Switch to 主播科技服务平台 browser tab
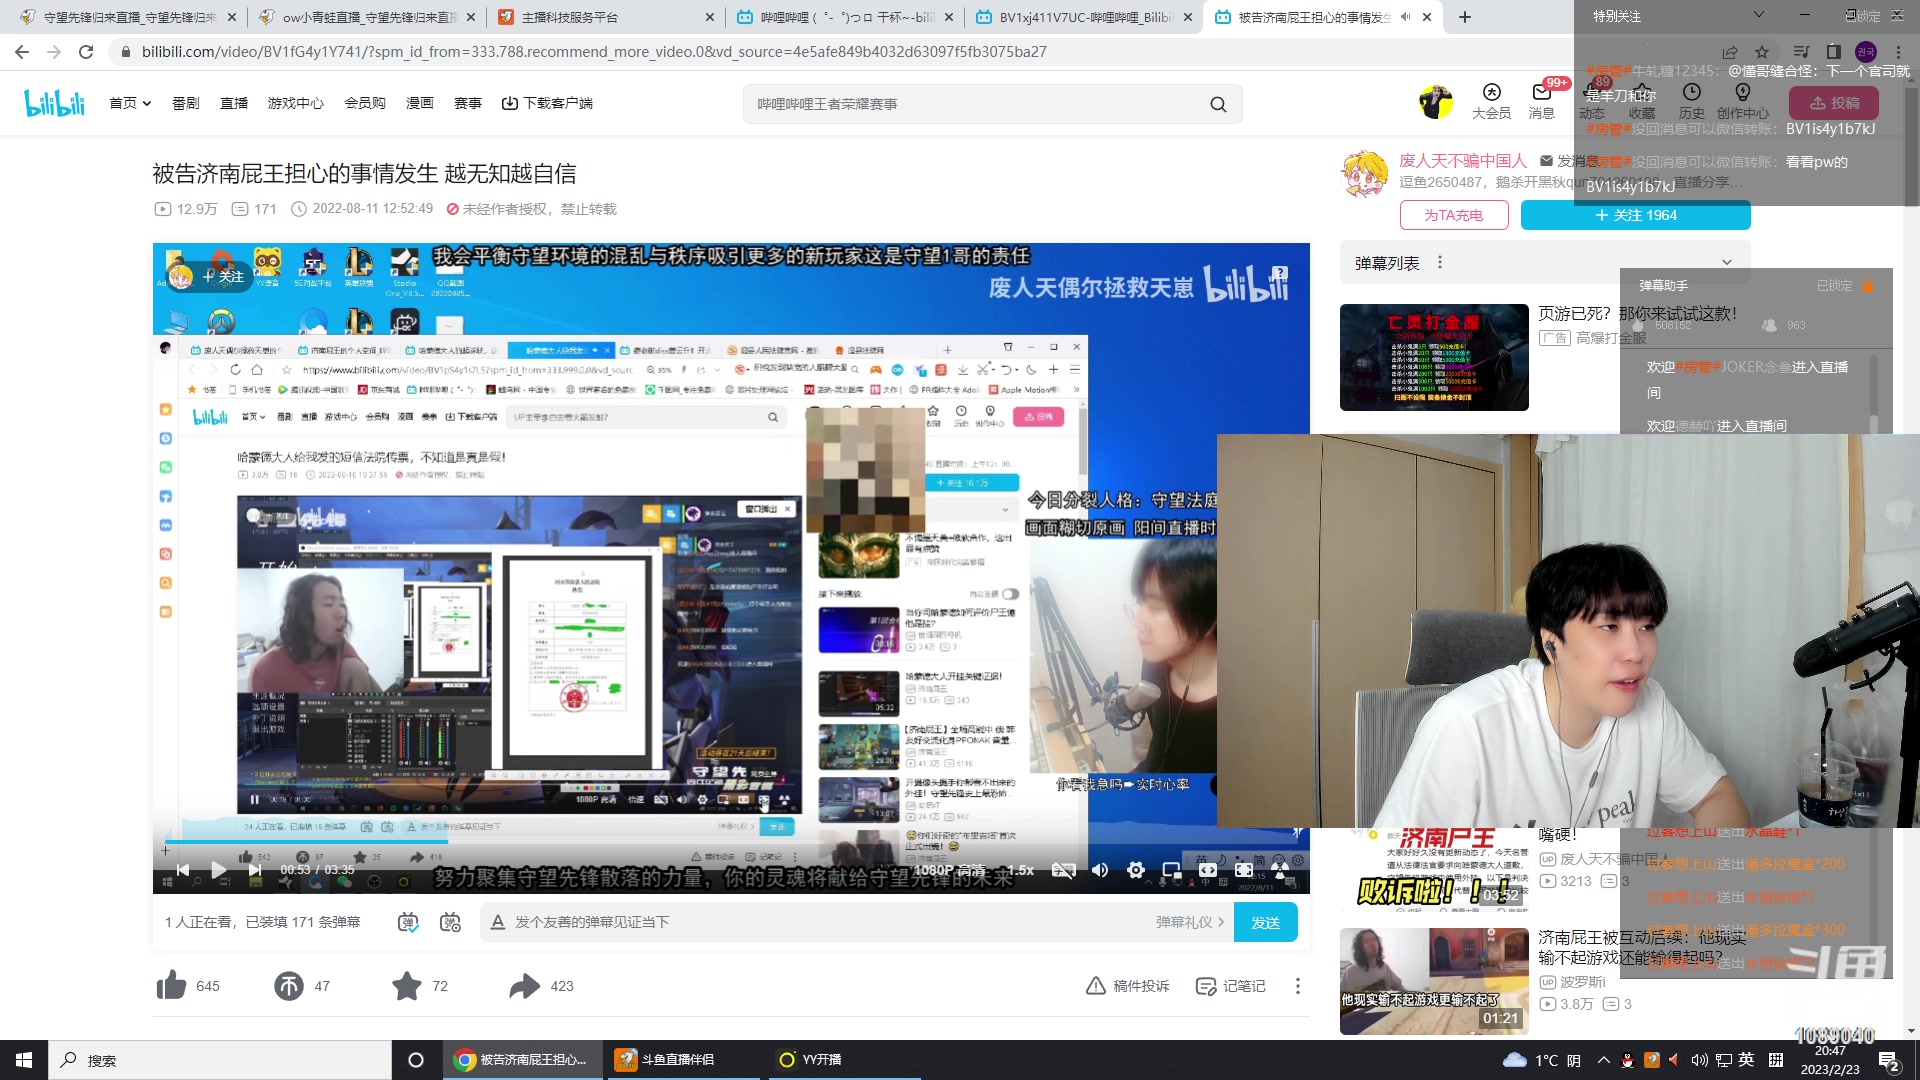The width and height of the screenshot is (1920, 1080). tap(606, 17)
